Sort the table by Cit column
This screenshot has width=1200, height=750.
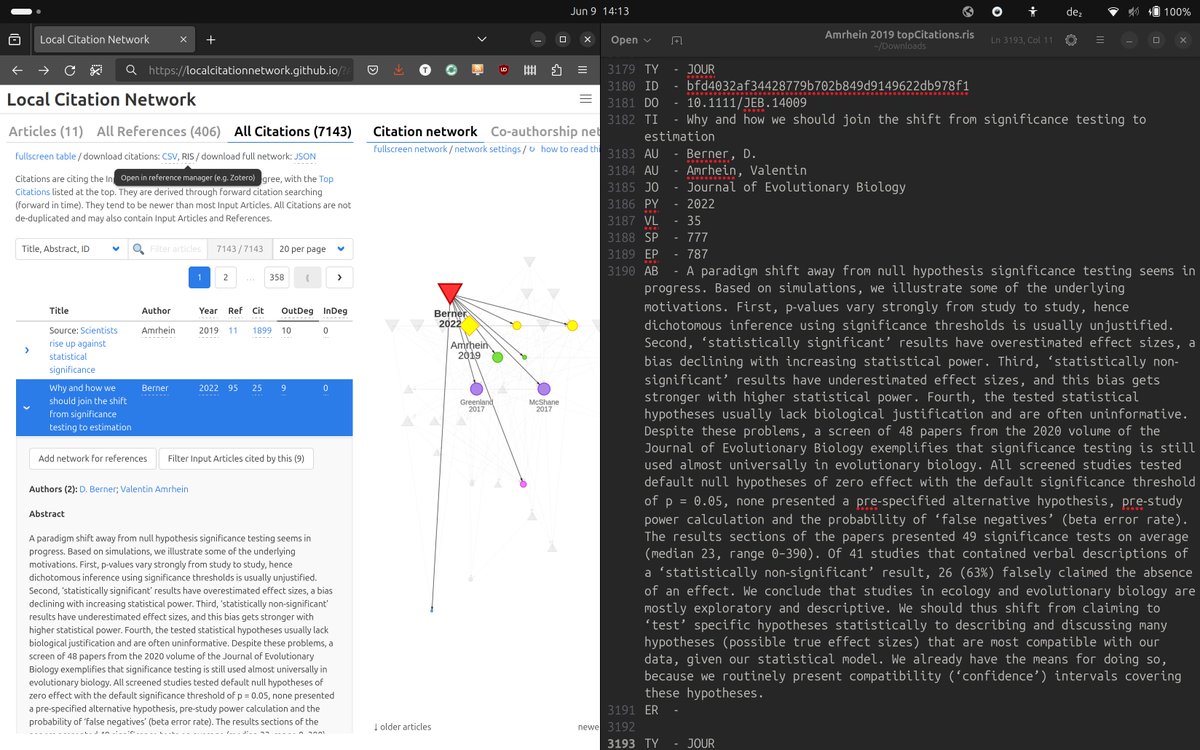click(259, 311)
